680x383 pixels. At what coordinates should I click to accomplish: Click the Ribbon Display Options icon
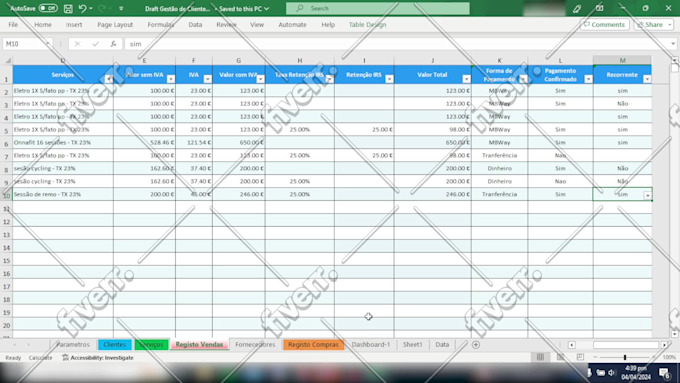(599, 8)
